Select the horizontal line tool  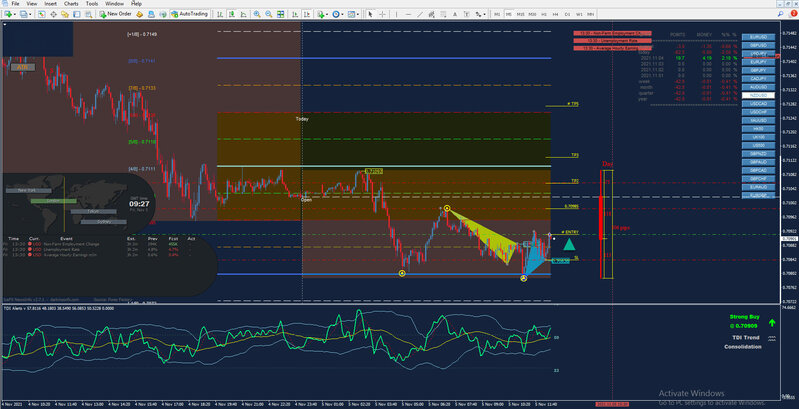point(408,14)
